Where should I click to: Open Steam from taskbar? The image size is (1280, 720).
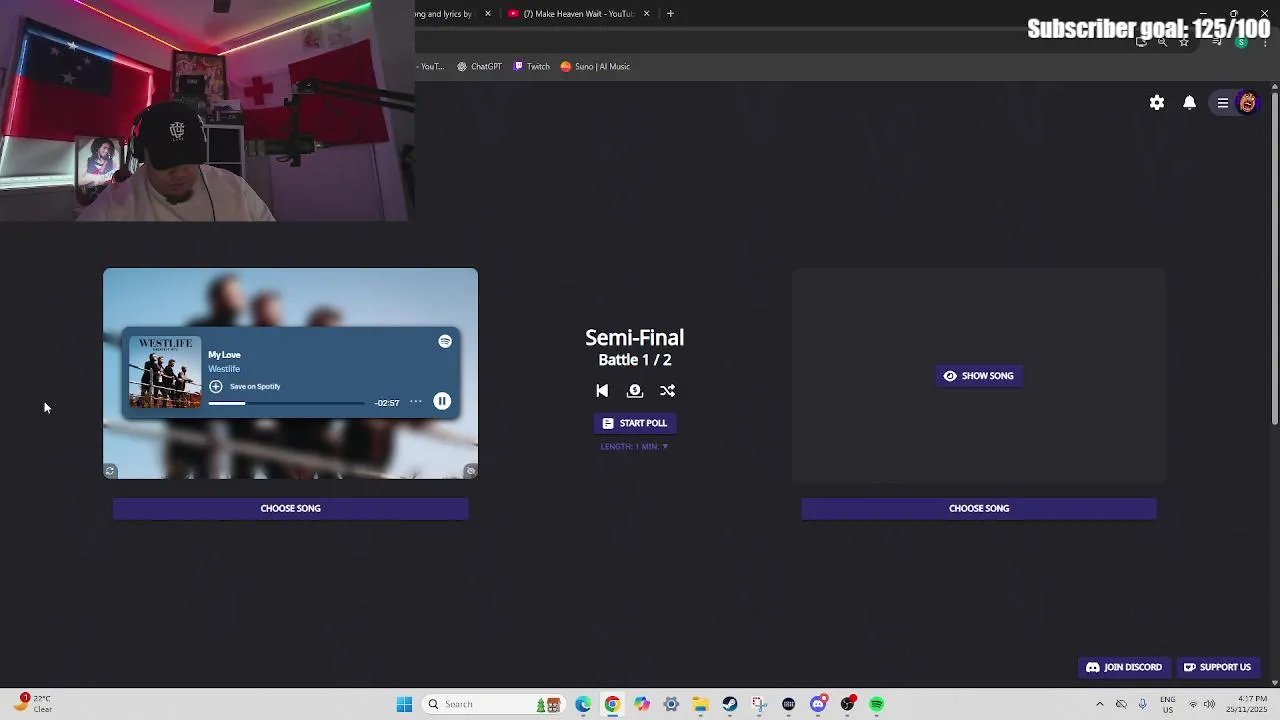[730, 704]
